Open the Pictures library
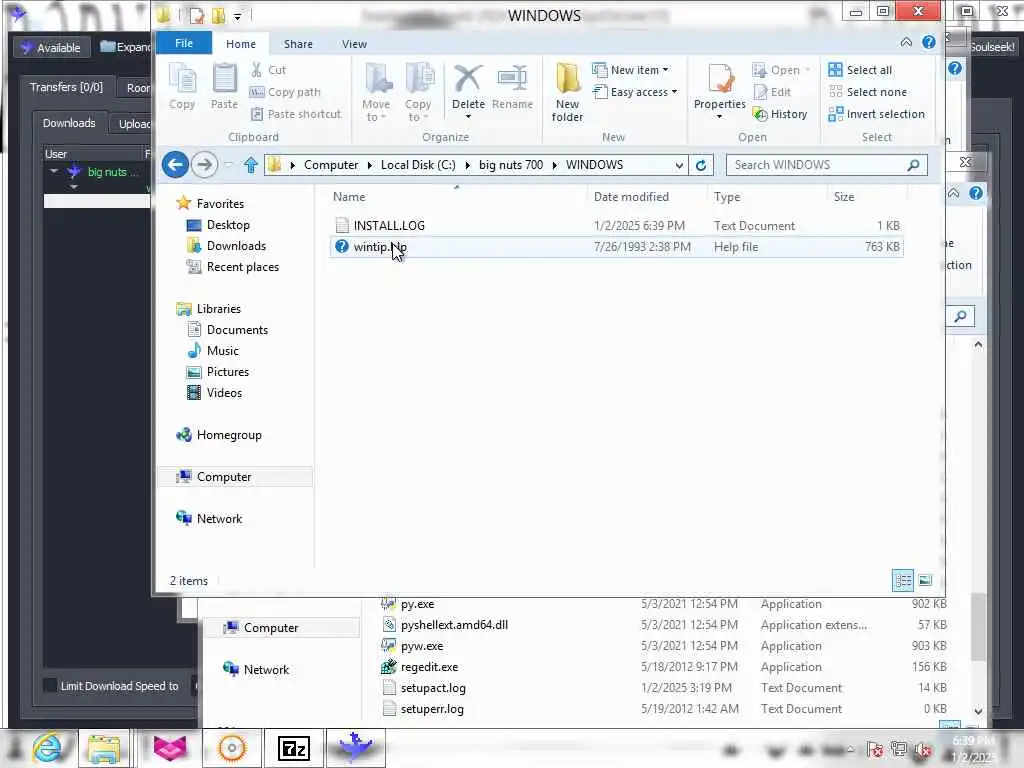The image size is (1024, 768). click(x=218, y=372)
